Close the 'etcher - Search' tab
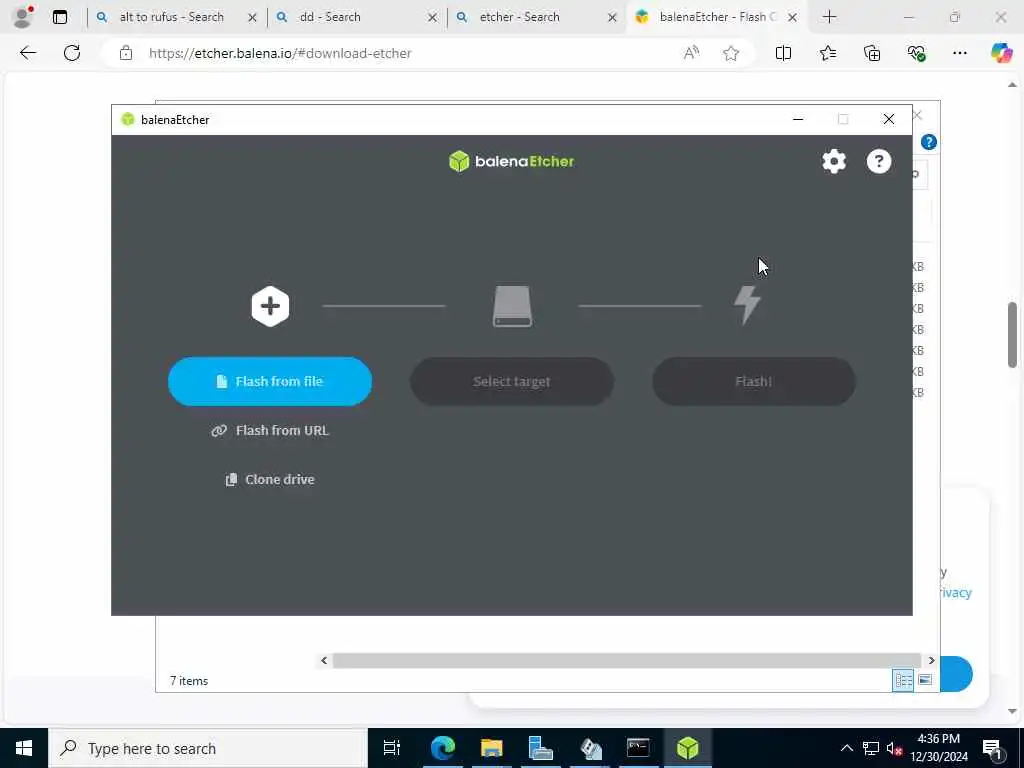The image size is (1024, 768). [612, 18]
